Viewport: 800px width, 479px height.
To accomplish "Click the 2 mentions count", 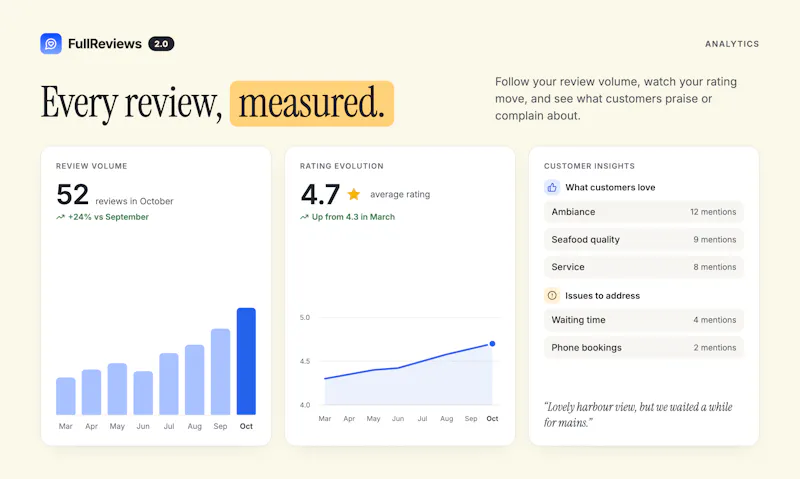I will point(715,347).
